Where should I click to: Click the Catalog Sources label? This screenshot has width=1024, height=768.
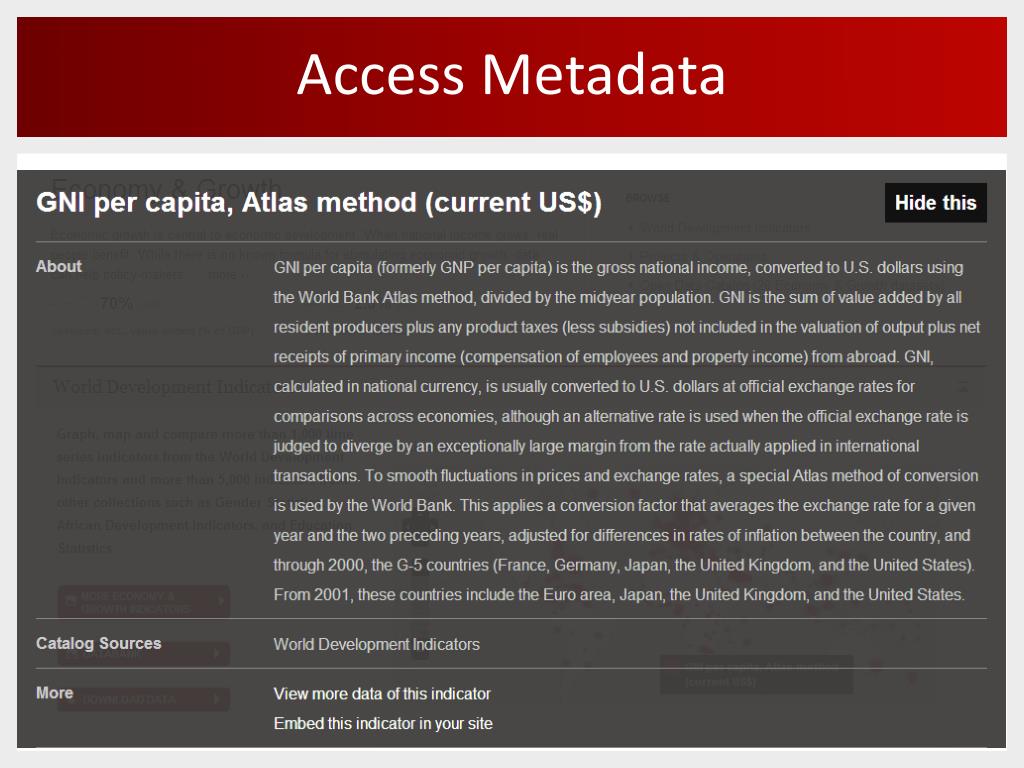[x=99, y=643]
